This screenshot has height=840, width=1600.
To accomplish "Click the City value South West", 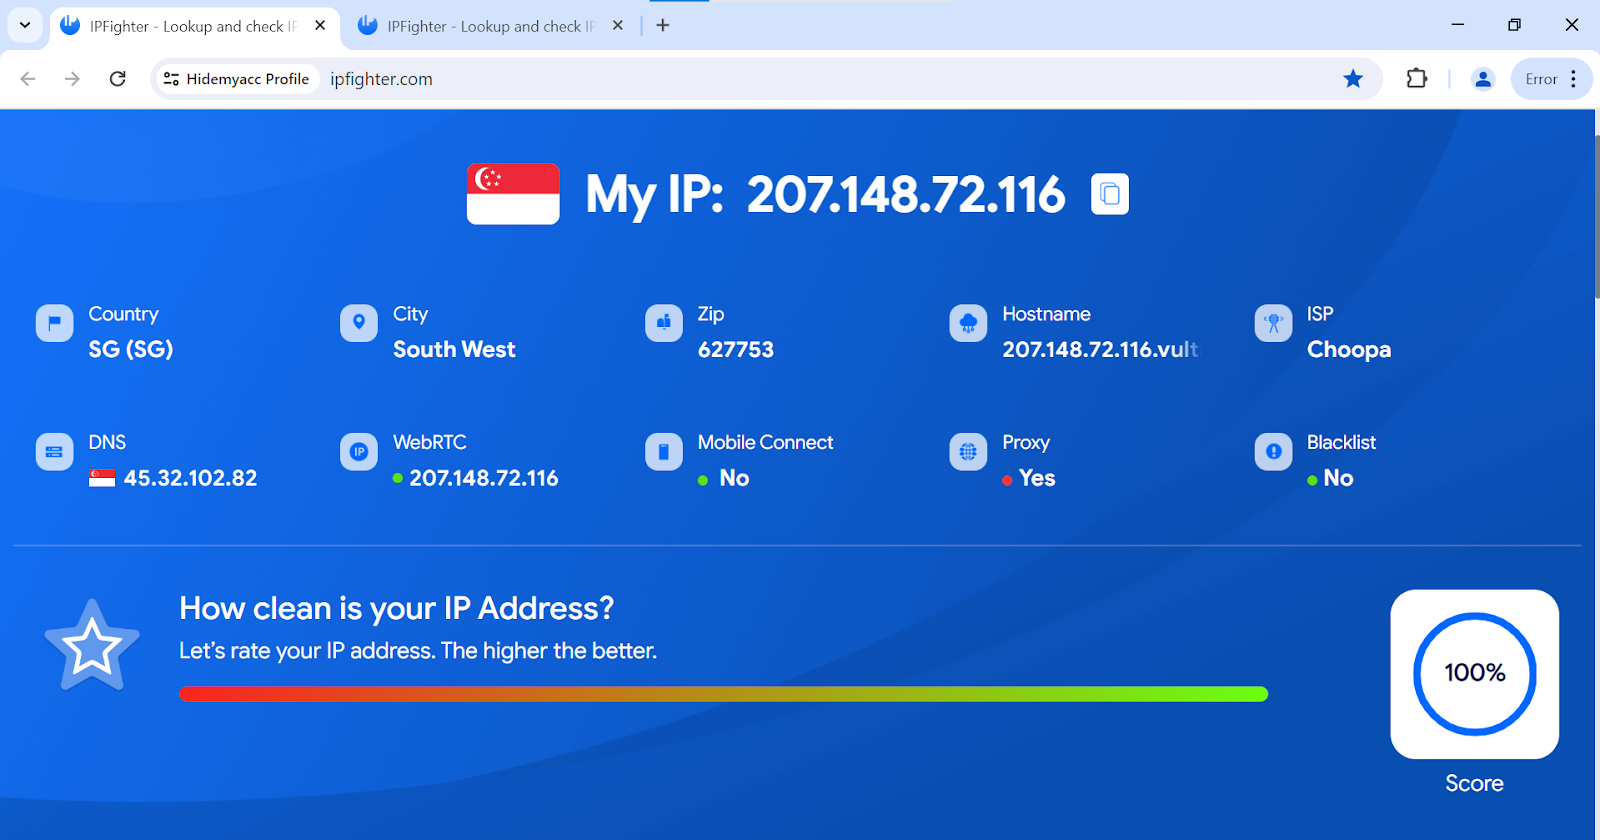I will tap(454, 350).
